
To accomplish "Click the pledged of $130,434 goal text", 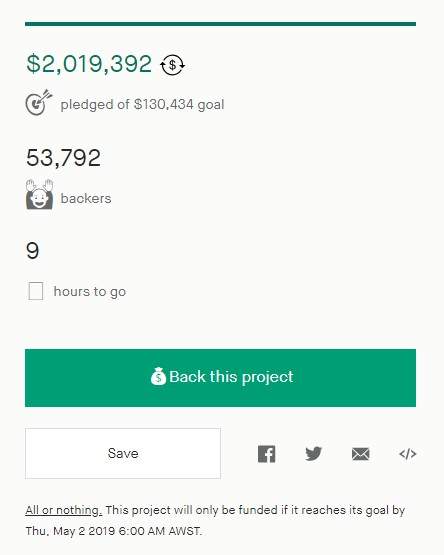I will [x=142, y=104].
